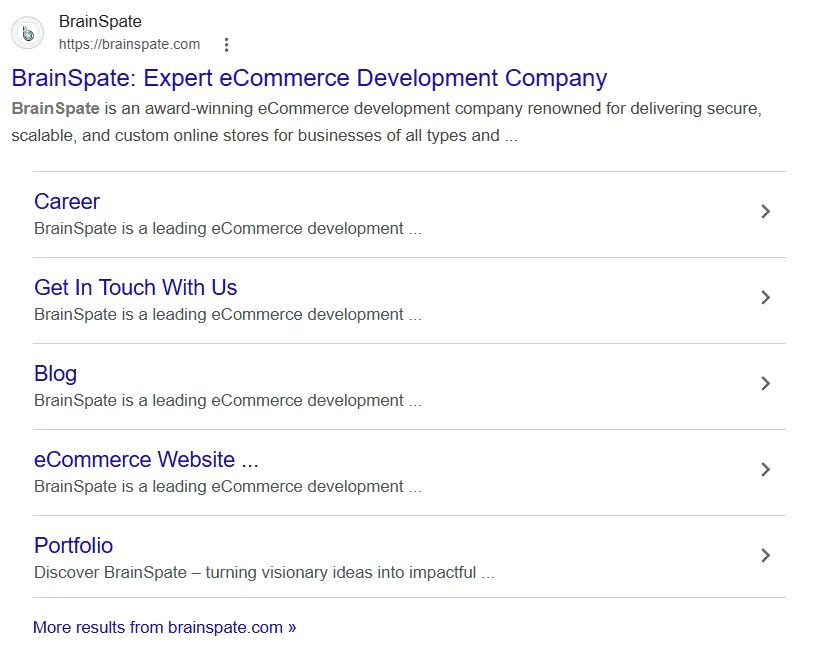
Task: Open the Blog sitelink
Action: (x=55, y=374)
